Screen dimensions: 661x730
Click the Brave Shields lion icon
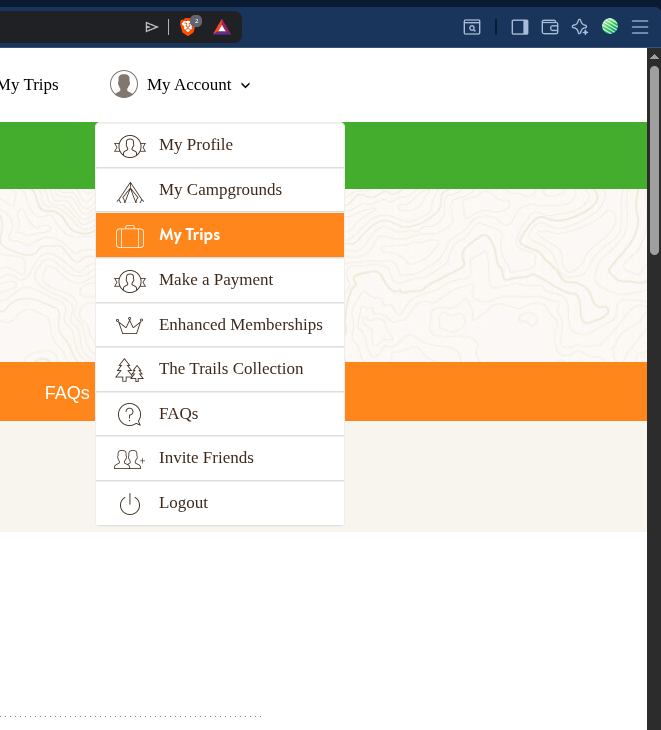188,27
